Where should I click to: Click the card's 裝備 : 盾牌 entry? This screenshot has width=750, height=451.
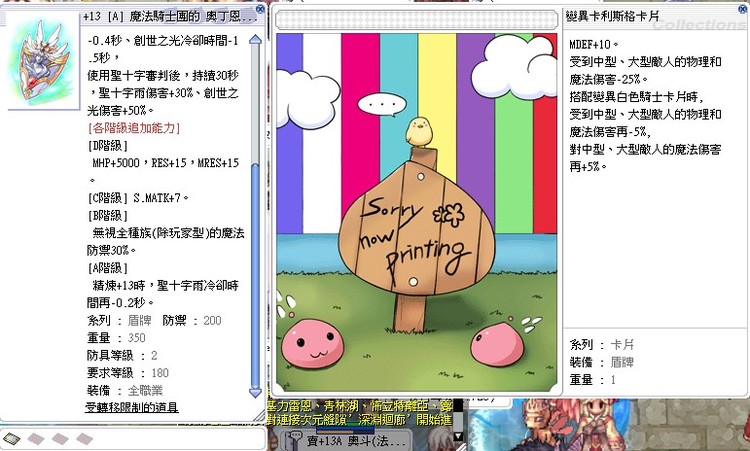coord(602,362)
